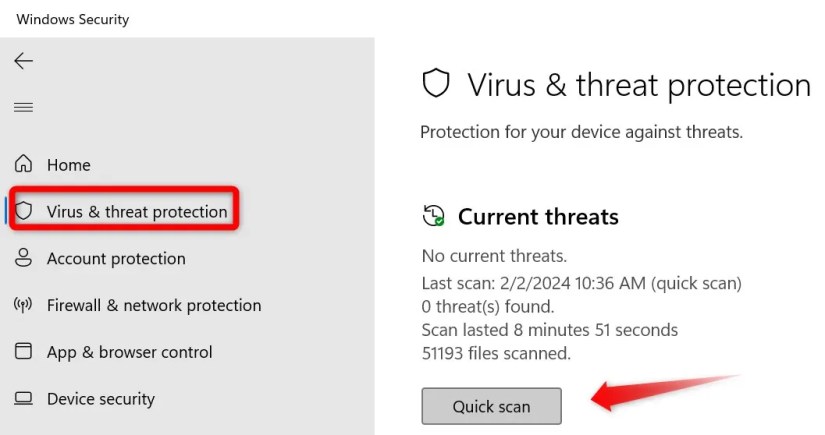825x435 pixels.
Task: Click the back arrow icon
Action: click(23, 61)
